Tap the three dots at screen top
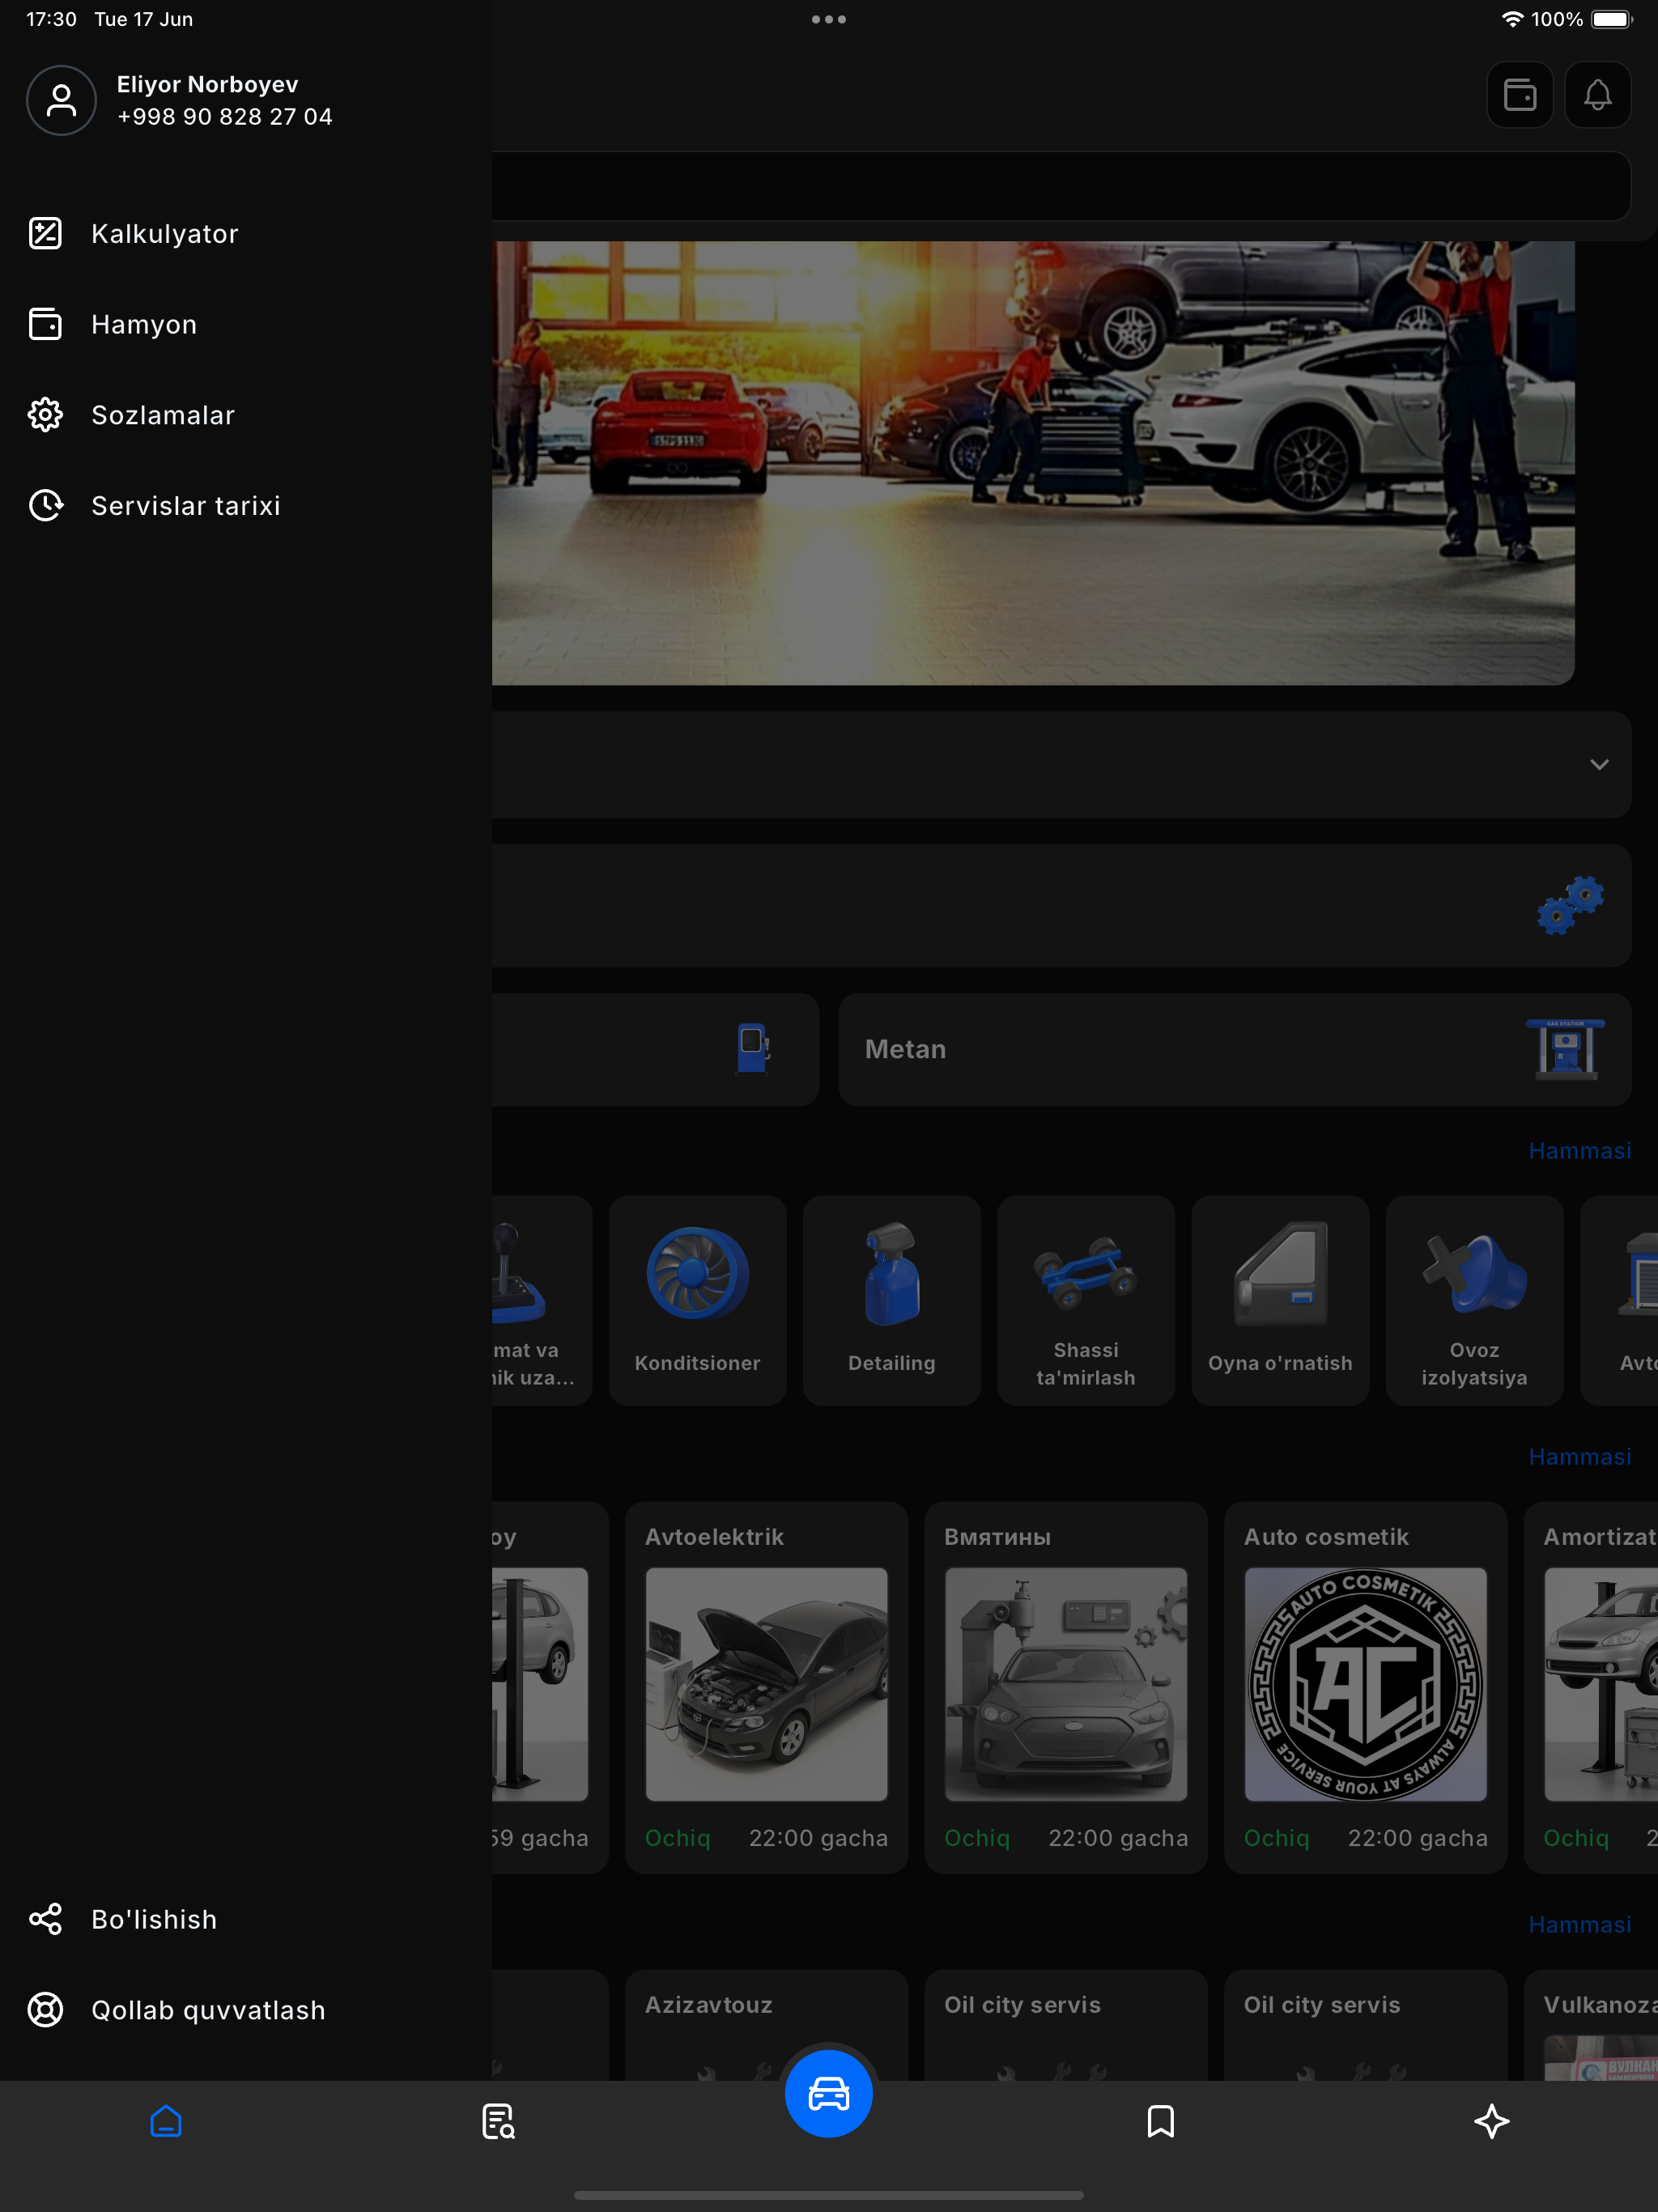The width and height of the screenshot is (1658, 2212). (829, 19)
